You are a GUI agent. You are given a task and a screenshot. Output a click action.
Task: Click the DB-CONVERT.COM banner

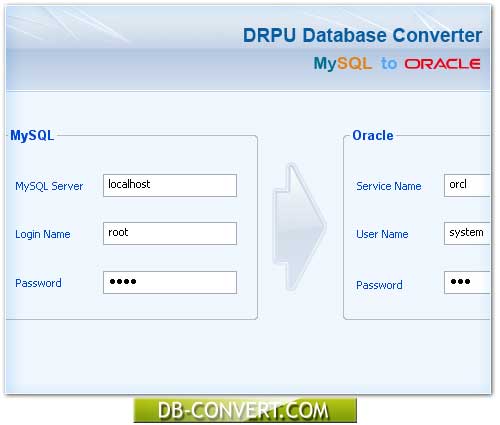point(245,410)
